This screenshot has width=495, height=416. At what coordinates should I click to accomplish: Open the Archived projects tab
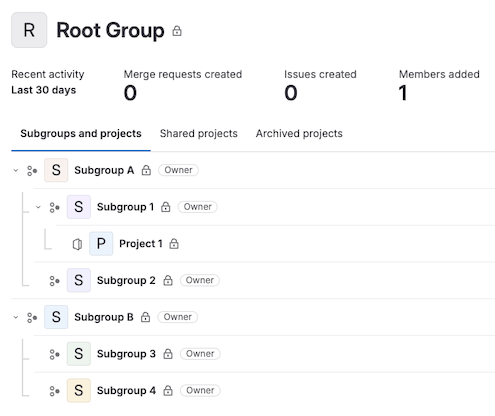pos(299,133)
